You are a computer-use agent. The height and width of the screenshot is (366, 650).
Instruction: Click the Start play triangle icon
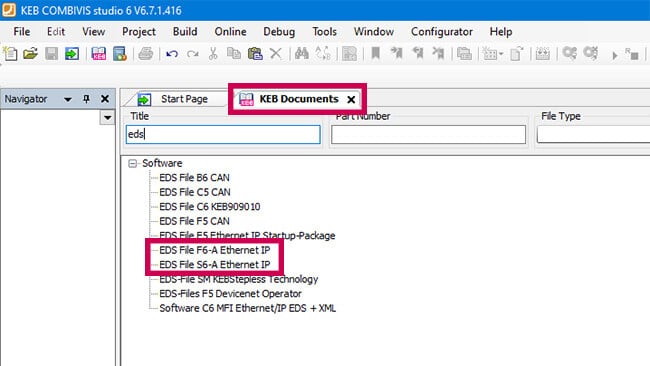pyautogui.click(x=615, y=55)
